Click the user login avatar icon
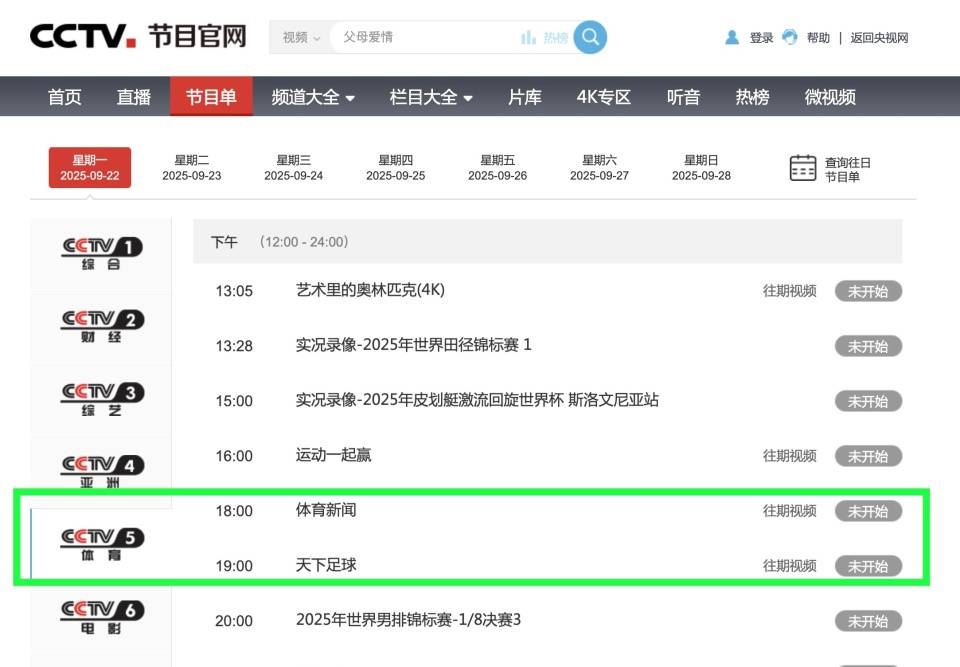Screen dimensions: 960x667 tap(732, 38)
